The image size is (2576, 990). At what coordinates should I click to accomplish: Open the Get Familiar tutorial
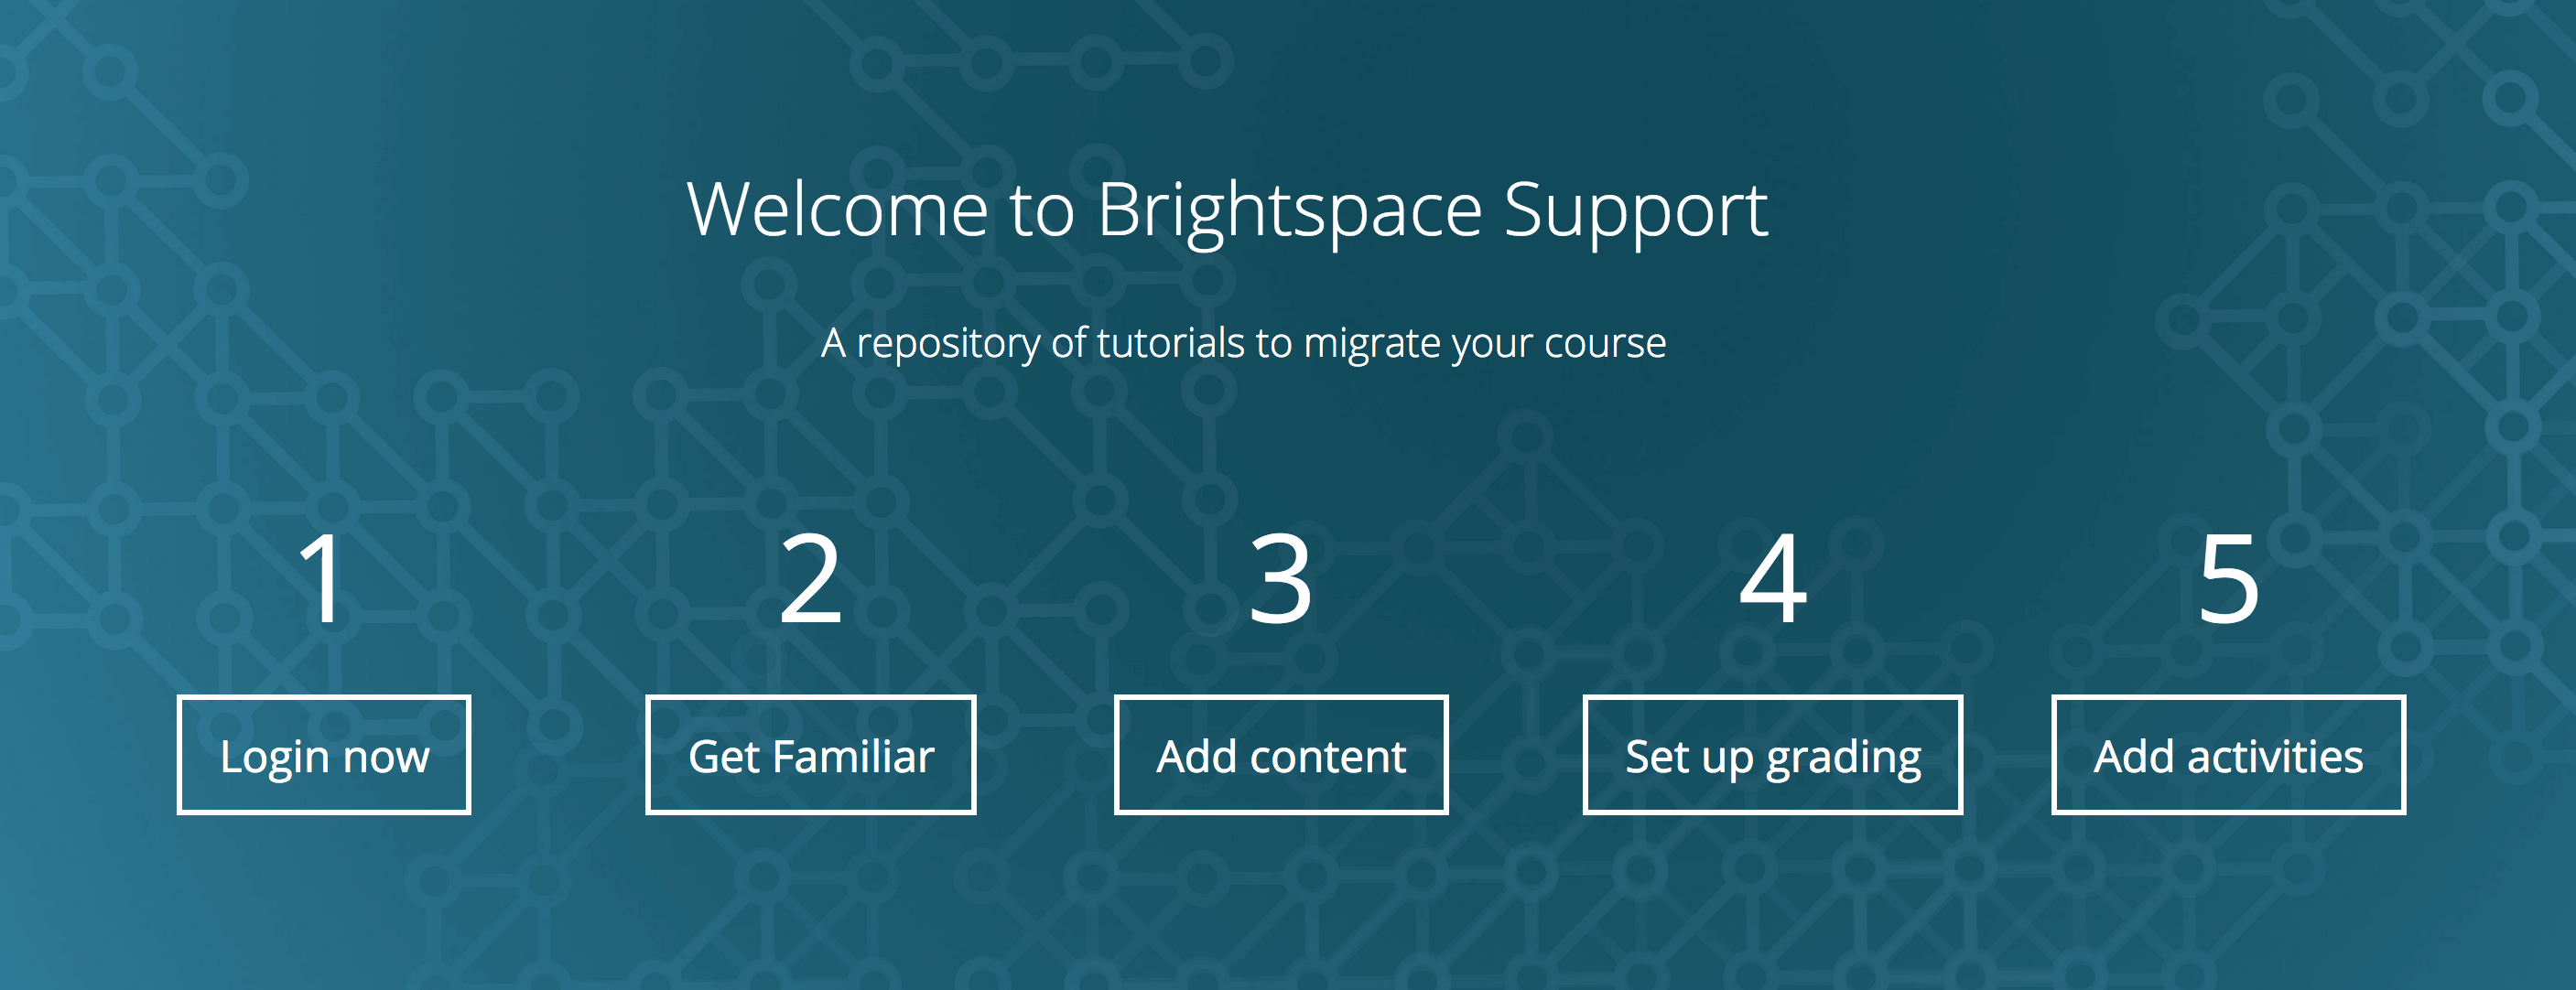click(x=810, y=755)
